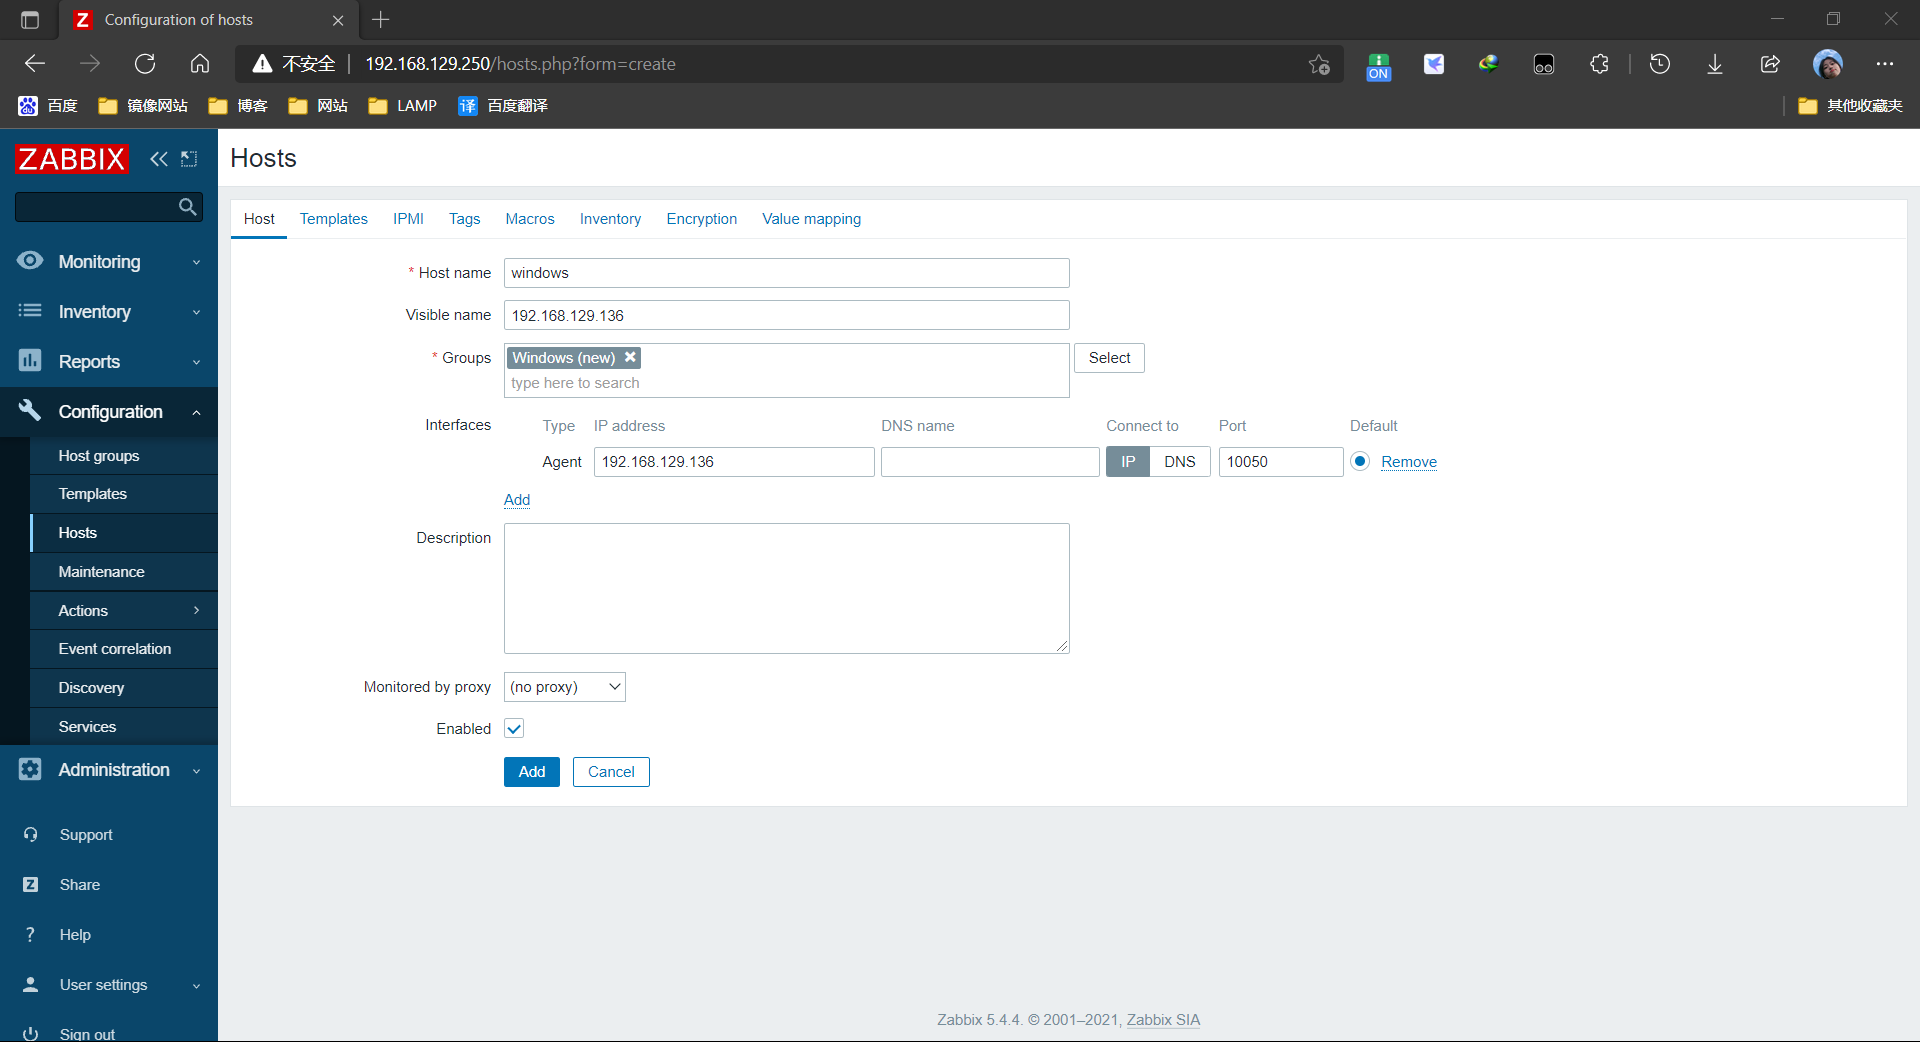
Task: Open the Monitored by proxy dropdown
Action: (565, 687)
